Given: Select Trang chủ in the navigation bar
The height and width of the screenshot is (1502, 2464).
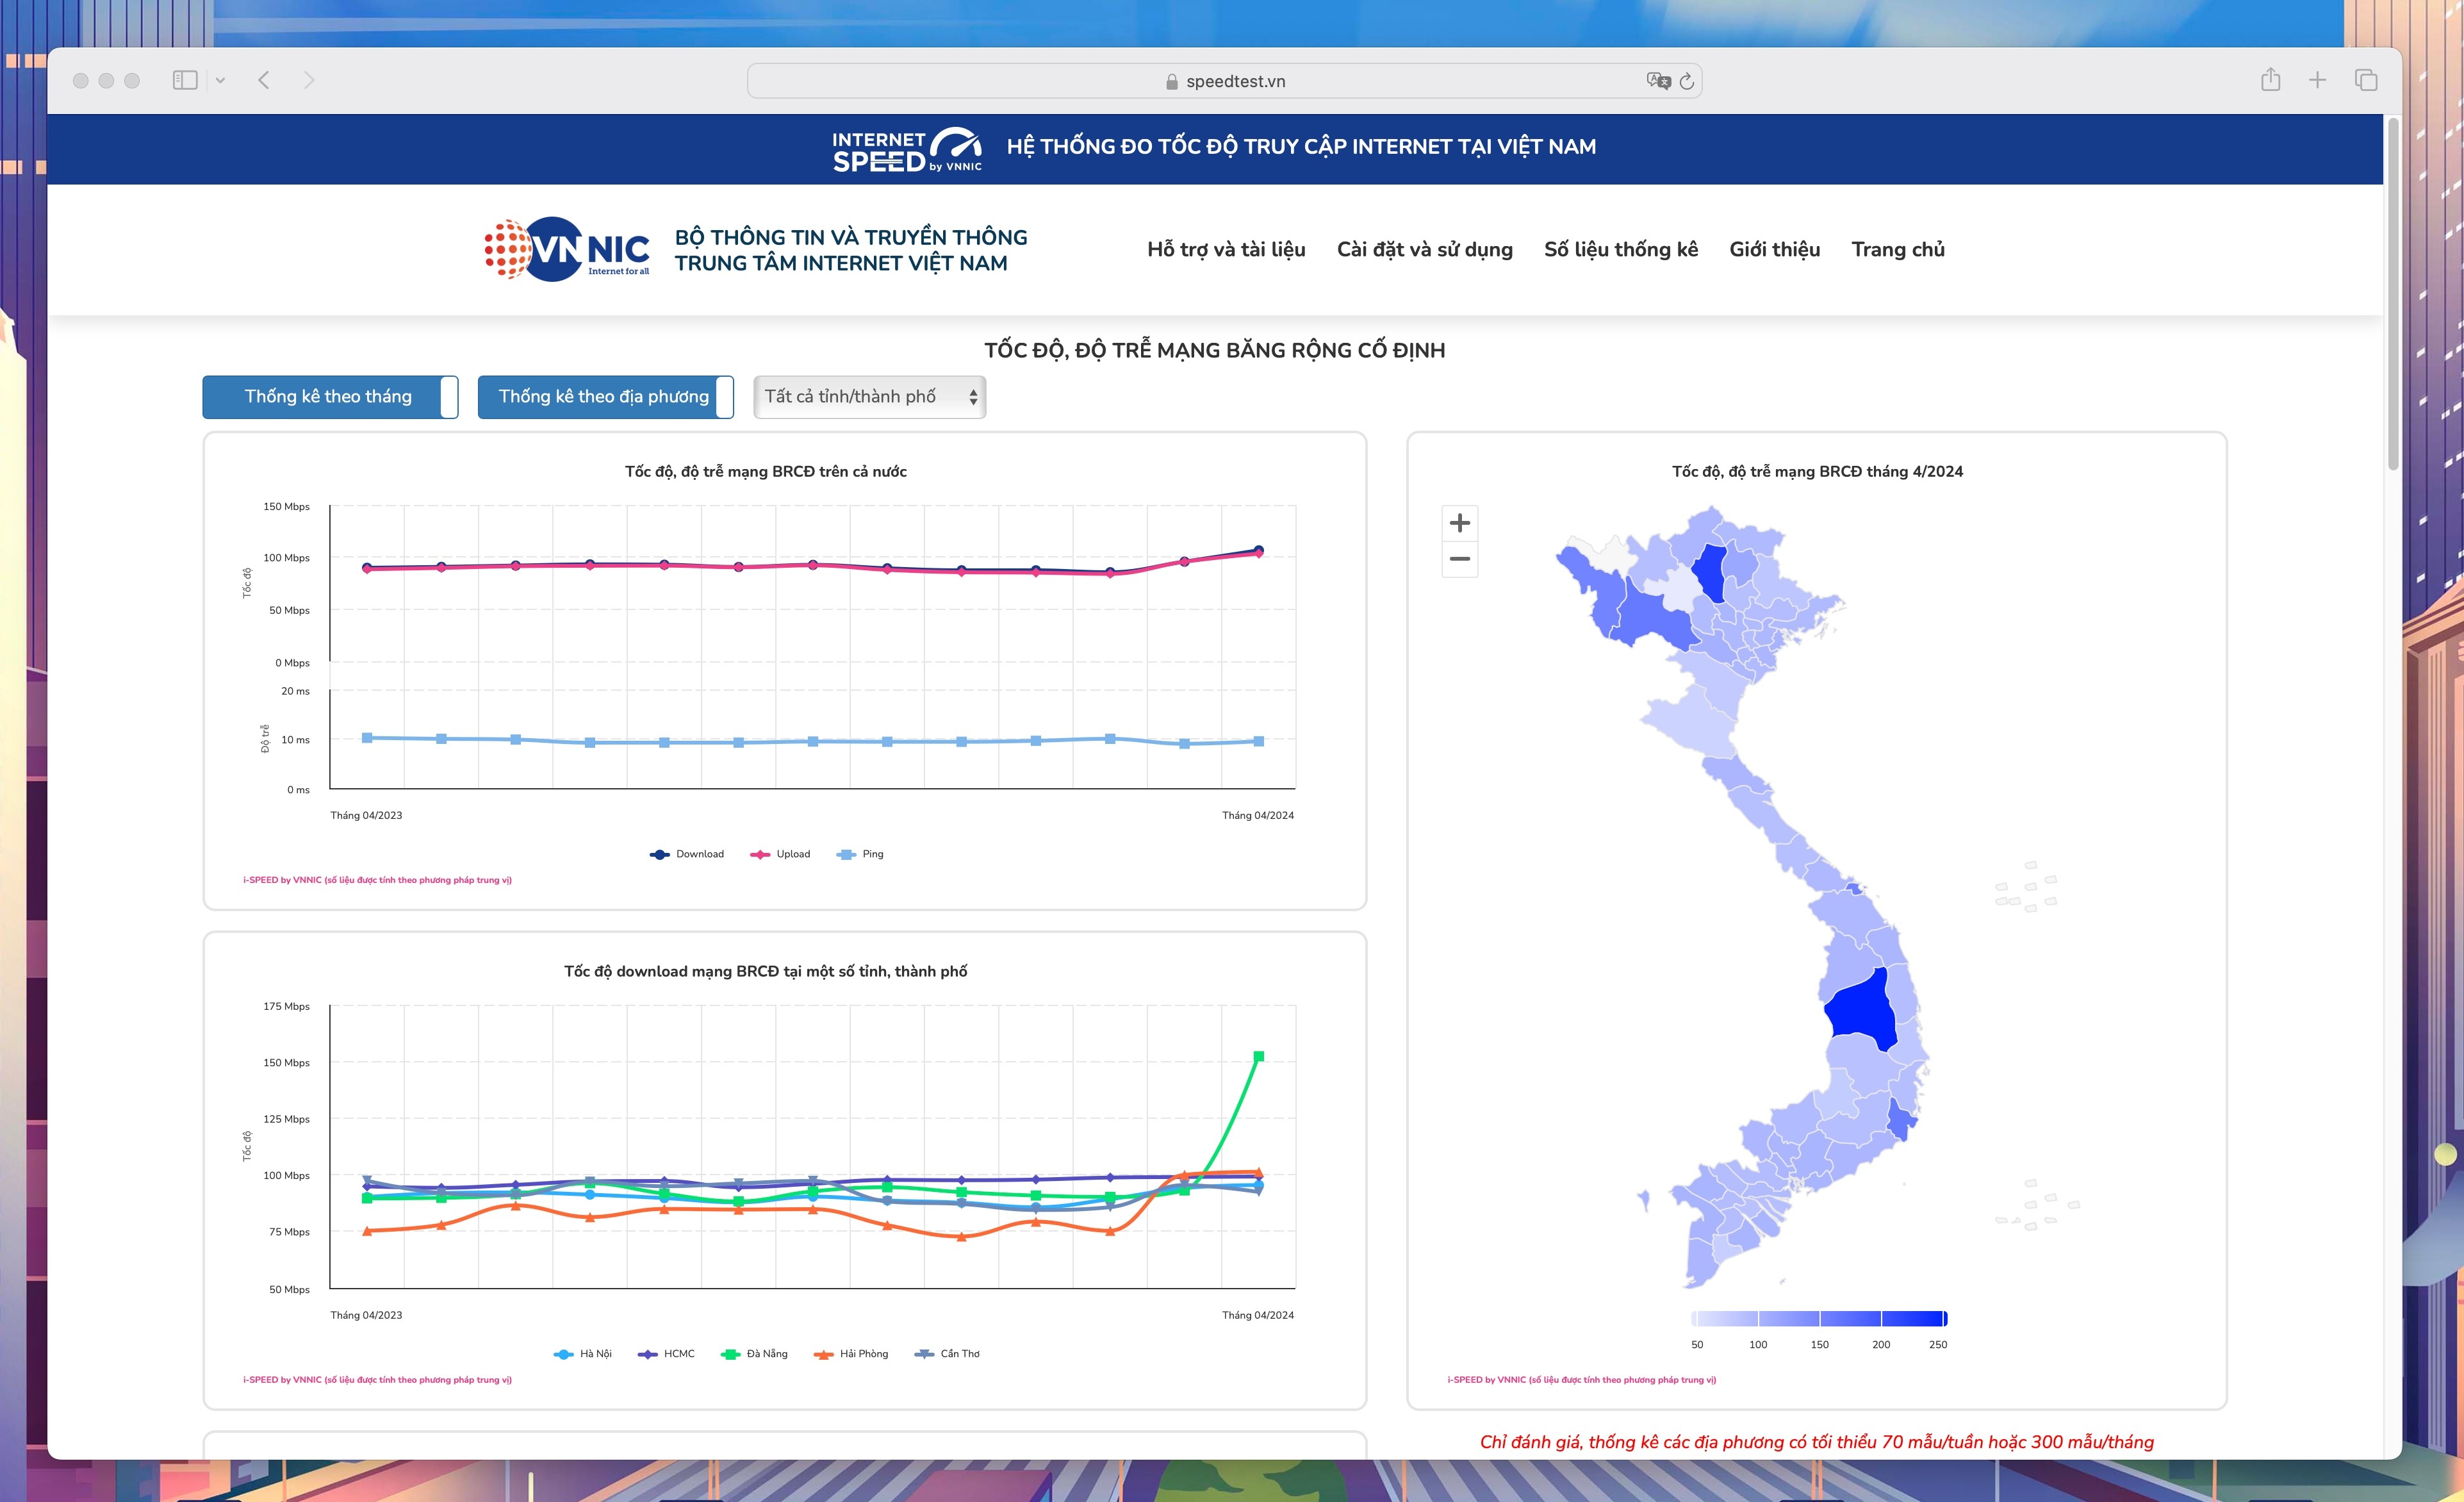Looking at the screenshot, I should [1897, 250].
